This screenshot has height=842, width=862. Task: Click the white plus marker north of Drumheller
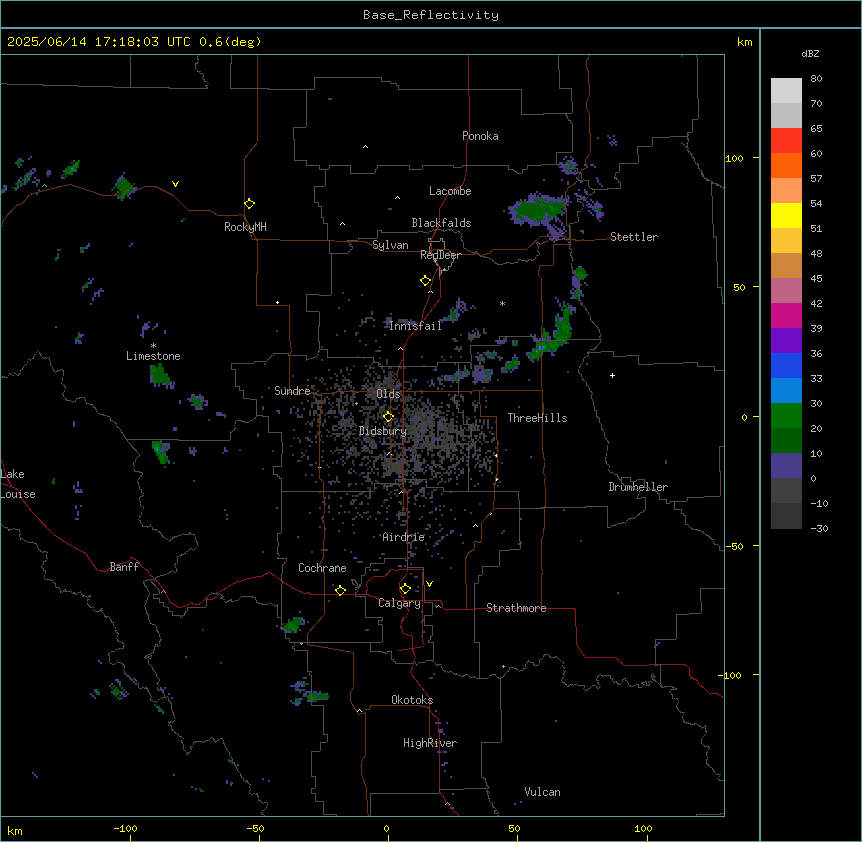[x=612, y=375]
